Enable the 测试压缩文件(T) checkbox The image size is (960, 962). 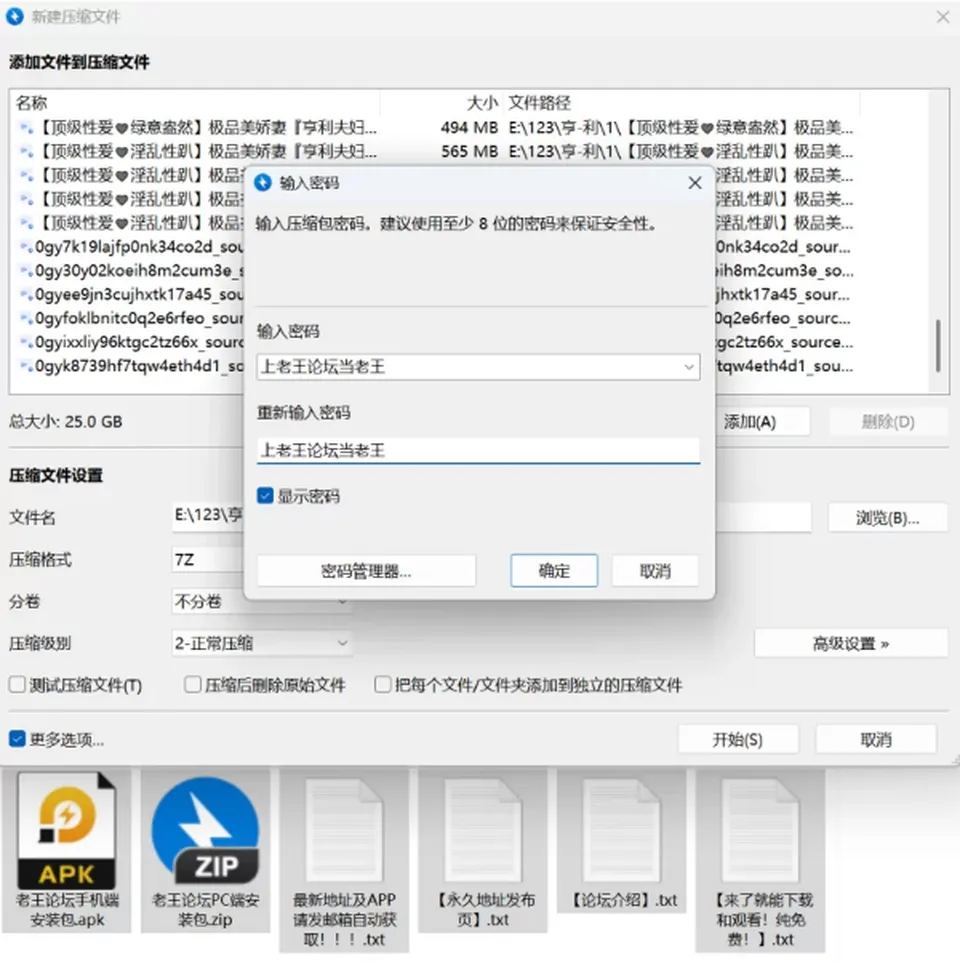(17, 684)
